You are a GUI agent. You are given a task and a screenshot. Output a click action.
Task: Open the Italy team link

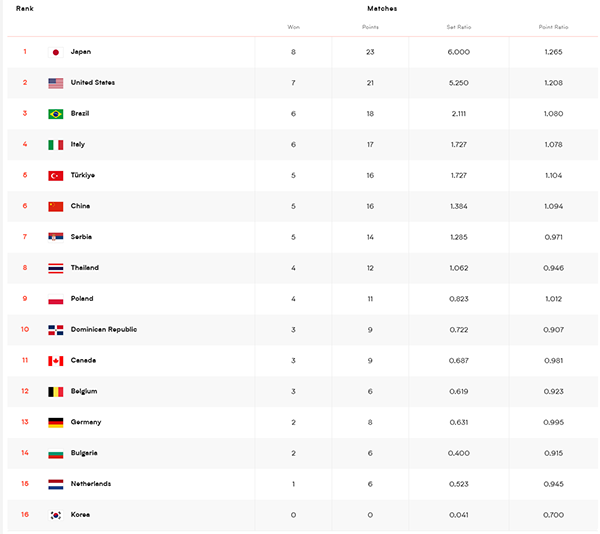point(78,144)
